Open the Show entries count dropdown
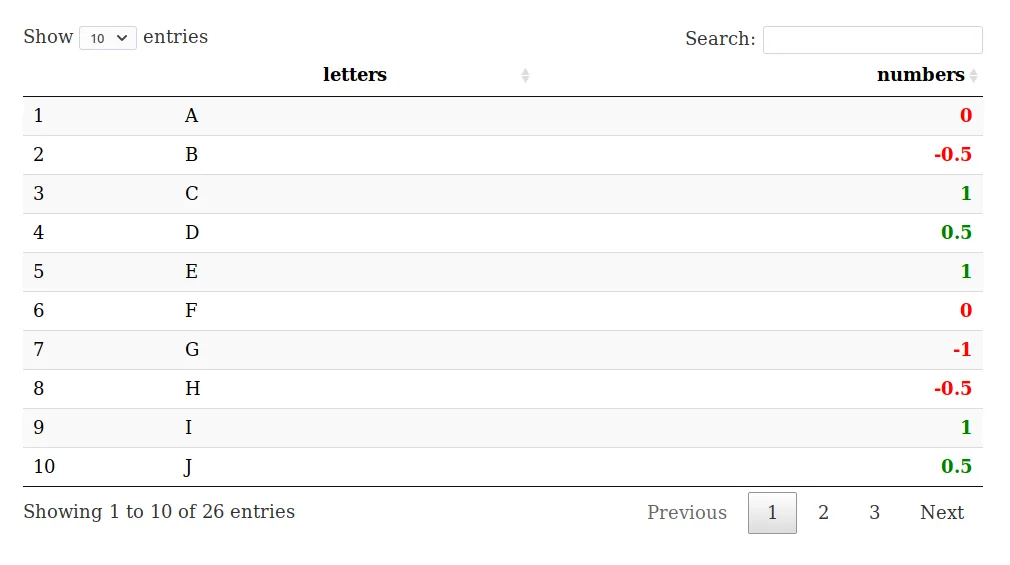 108,38
